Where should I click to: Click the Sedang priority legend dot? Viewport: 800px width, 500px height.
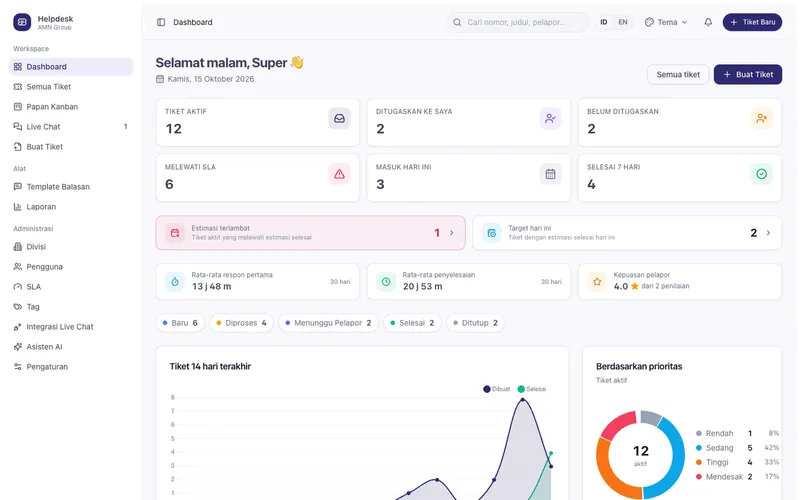[698, 448]
